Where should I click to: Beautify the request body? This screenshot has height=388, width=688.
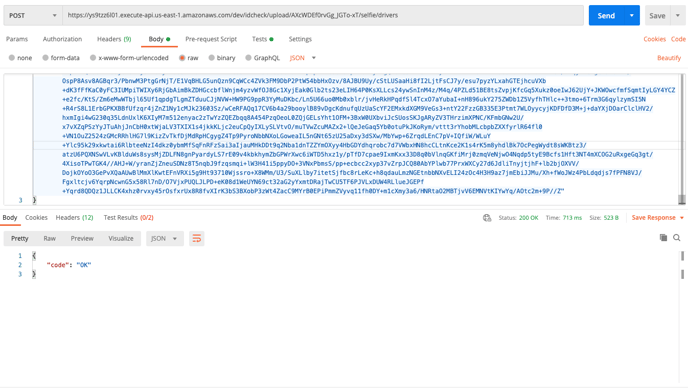tap(669, 57)
